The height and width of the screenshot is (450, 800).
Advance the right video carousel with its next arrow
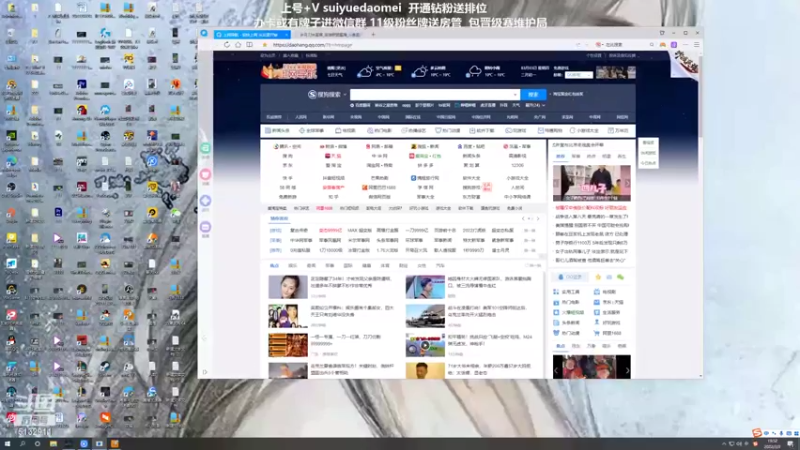pyautogui.click(x=627, y=183)
